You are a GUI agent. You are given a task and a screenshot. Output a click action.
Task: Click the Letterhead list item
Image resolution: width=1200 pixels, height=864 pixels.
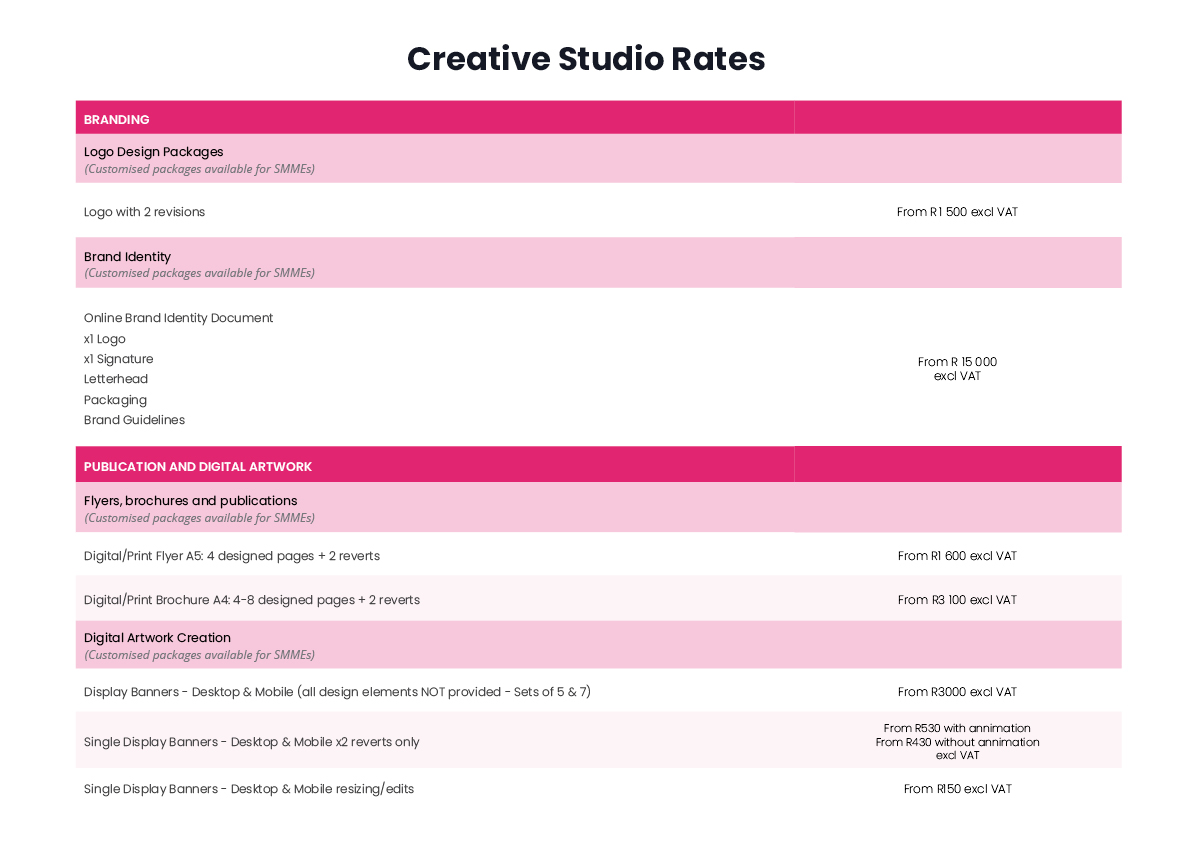[116, 379]
